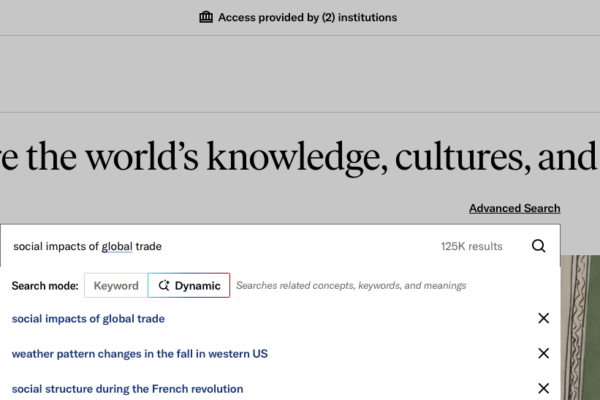Pick 'social structure during the French revolution'
Image resolution: width=600 pixels, height=400 pixels.
[x=127, y=389]
